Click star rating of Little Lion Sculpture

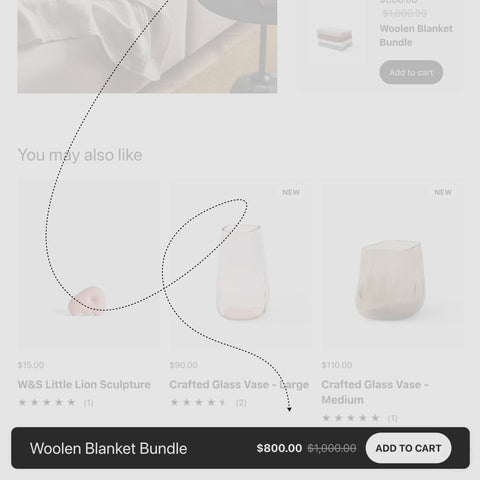pyautogui.click(x=47, y=402)
